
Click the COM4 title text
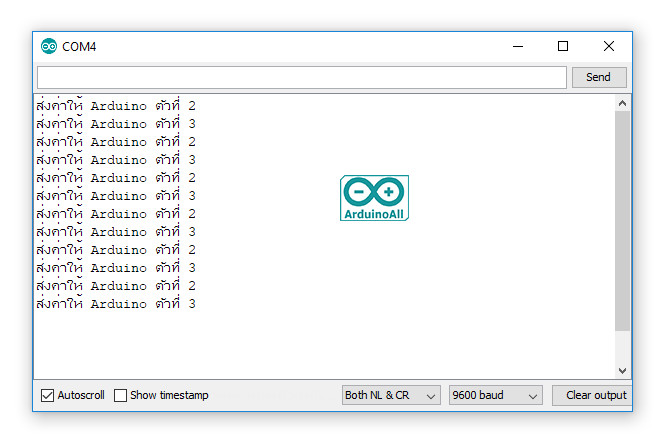79,46
